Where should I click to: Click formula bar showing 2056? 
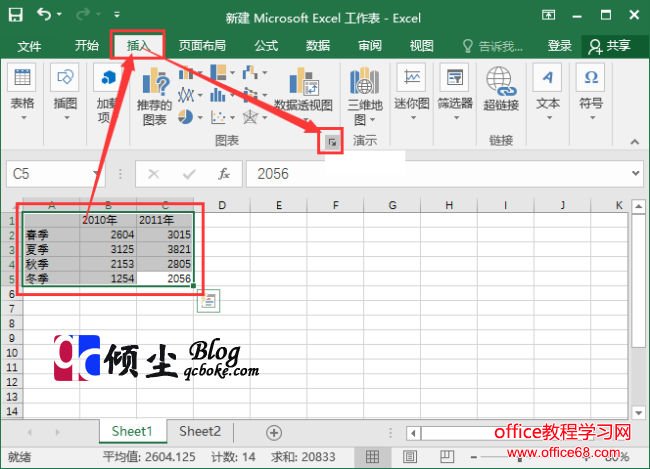(437, 174)
